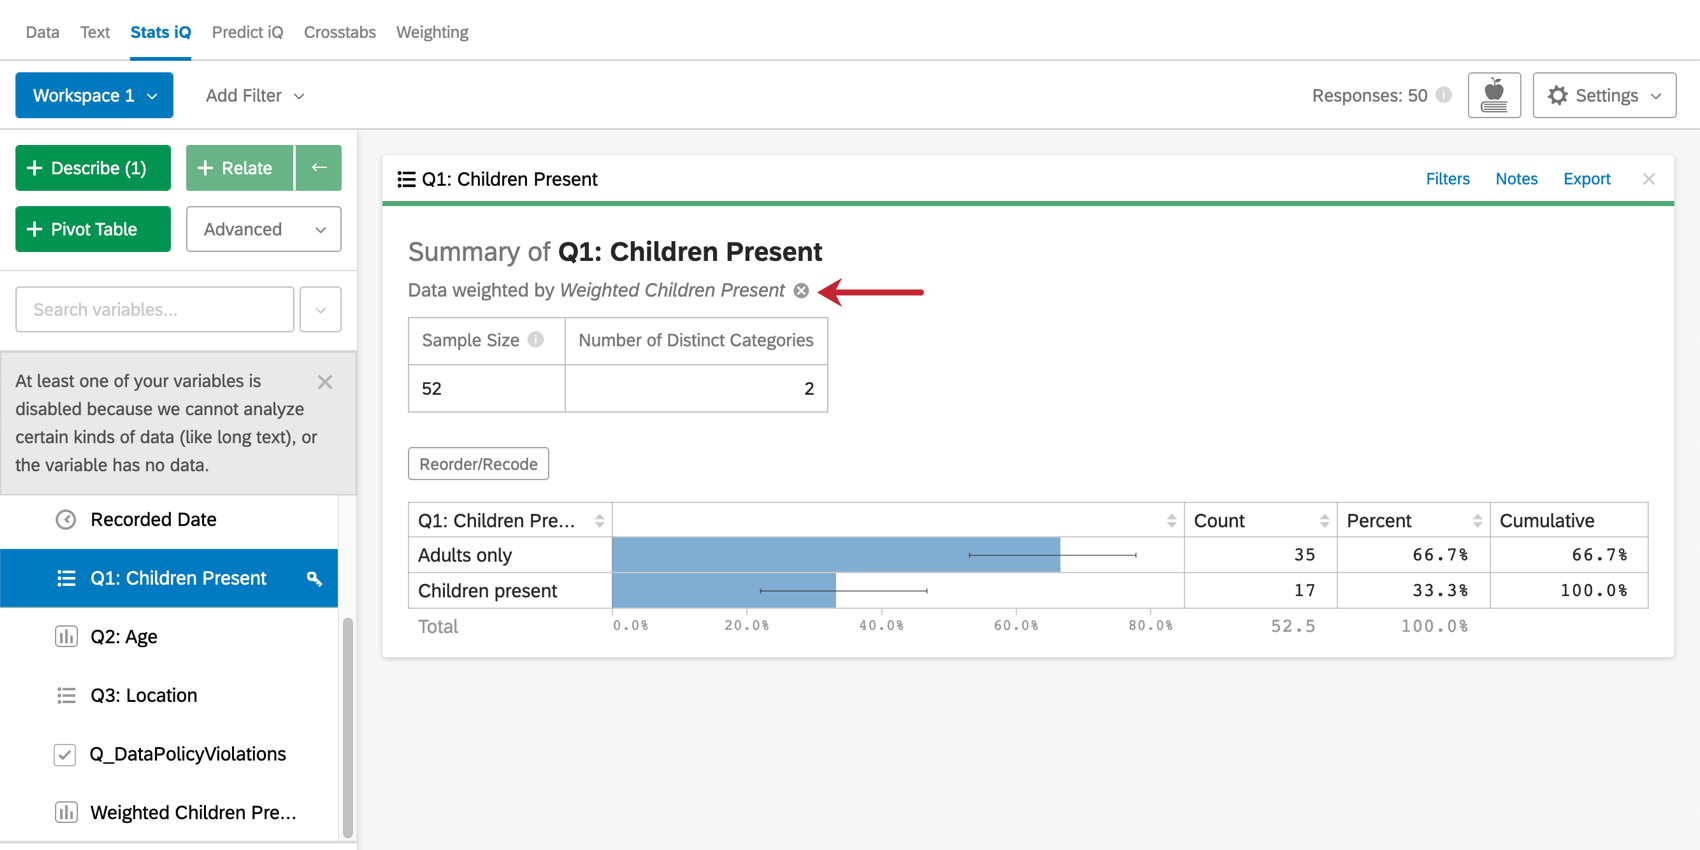Select the Q_DataPolicyViolations checkbox variable
1700x850 pixels.
[187, 754]
